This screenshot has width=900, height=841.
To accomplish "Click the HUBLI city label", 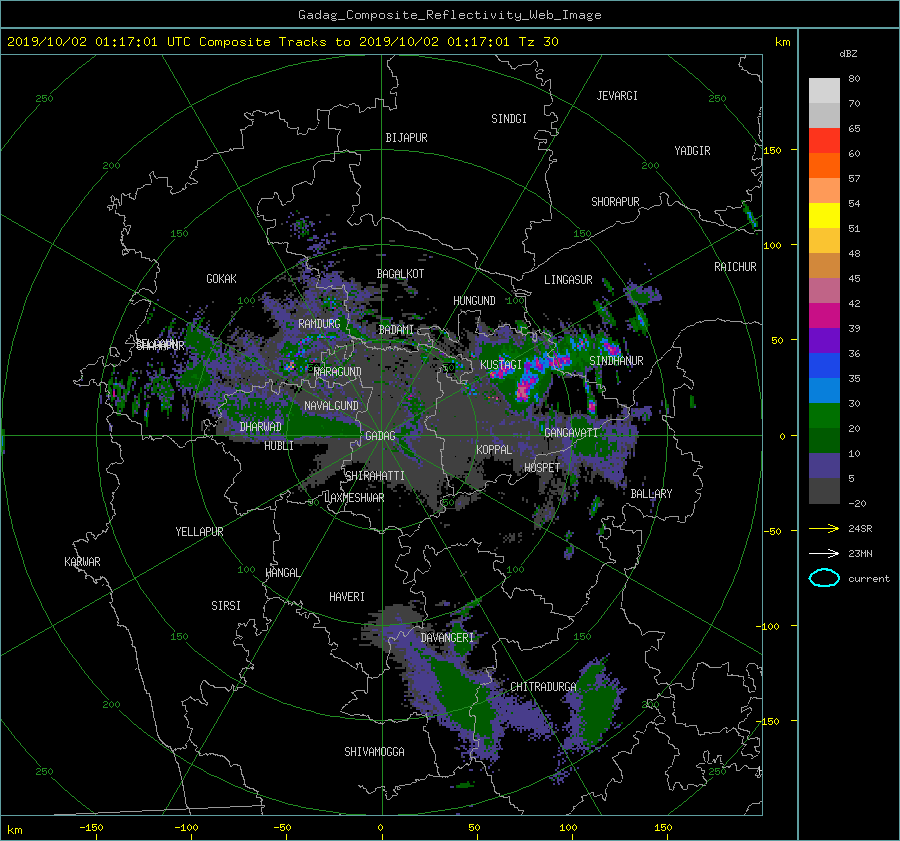I will pyautogui.click(x=278, y=445).
